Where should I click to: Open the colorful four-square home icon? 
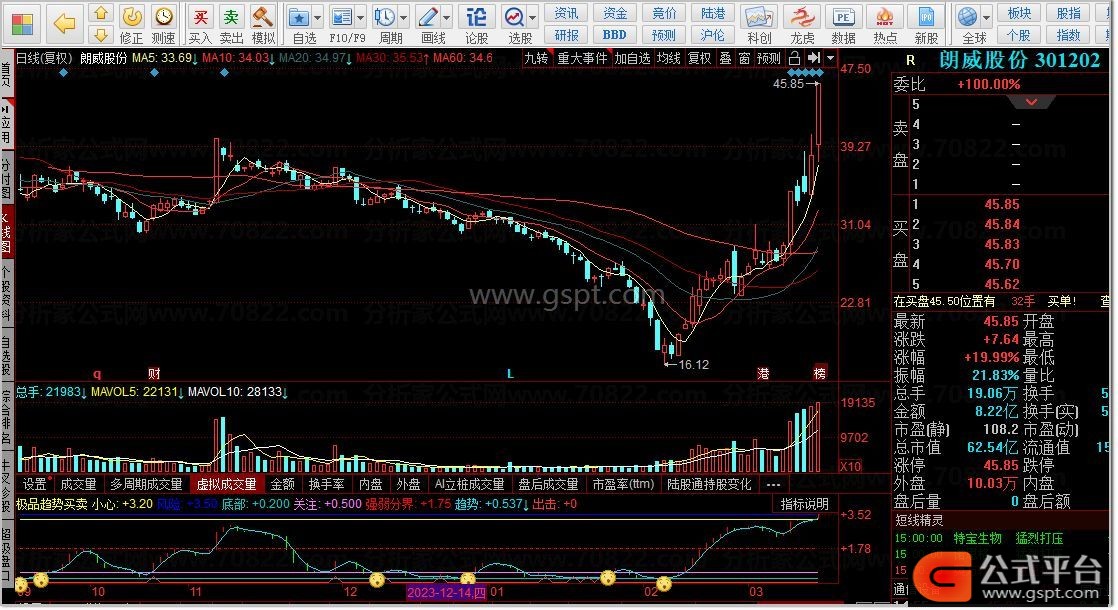pos(22,24)
